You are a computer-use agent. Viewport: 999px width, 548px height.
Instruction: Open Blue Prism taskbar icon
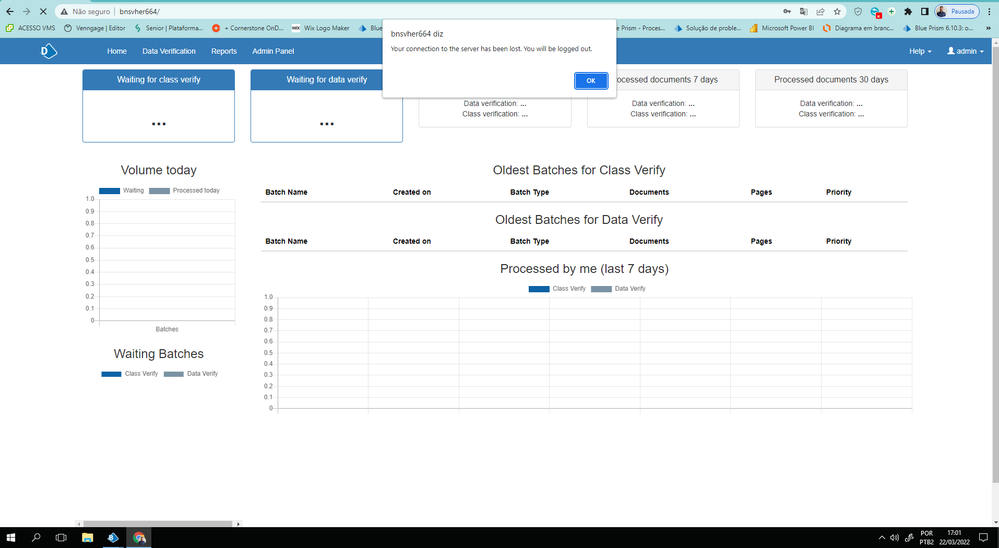tap(113, 538)
